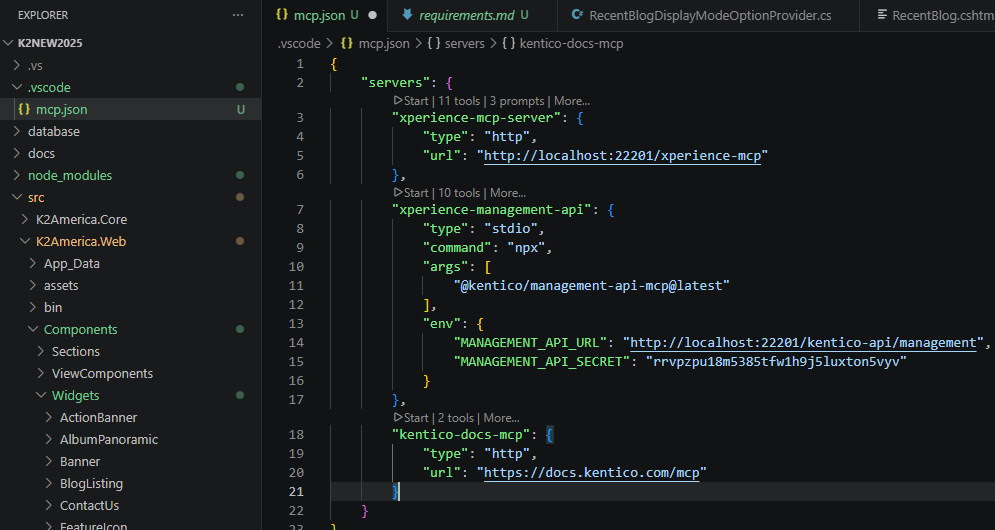This screenshot has height=530, width=995.
Task: Collapse the Components folder
Action: 33,329
